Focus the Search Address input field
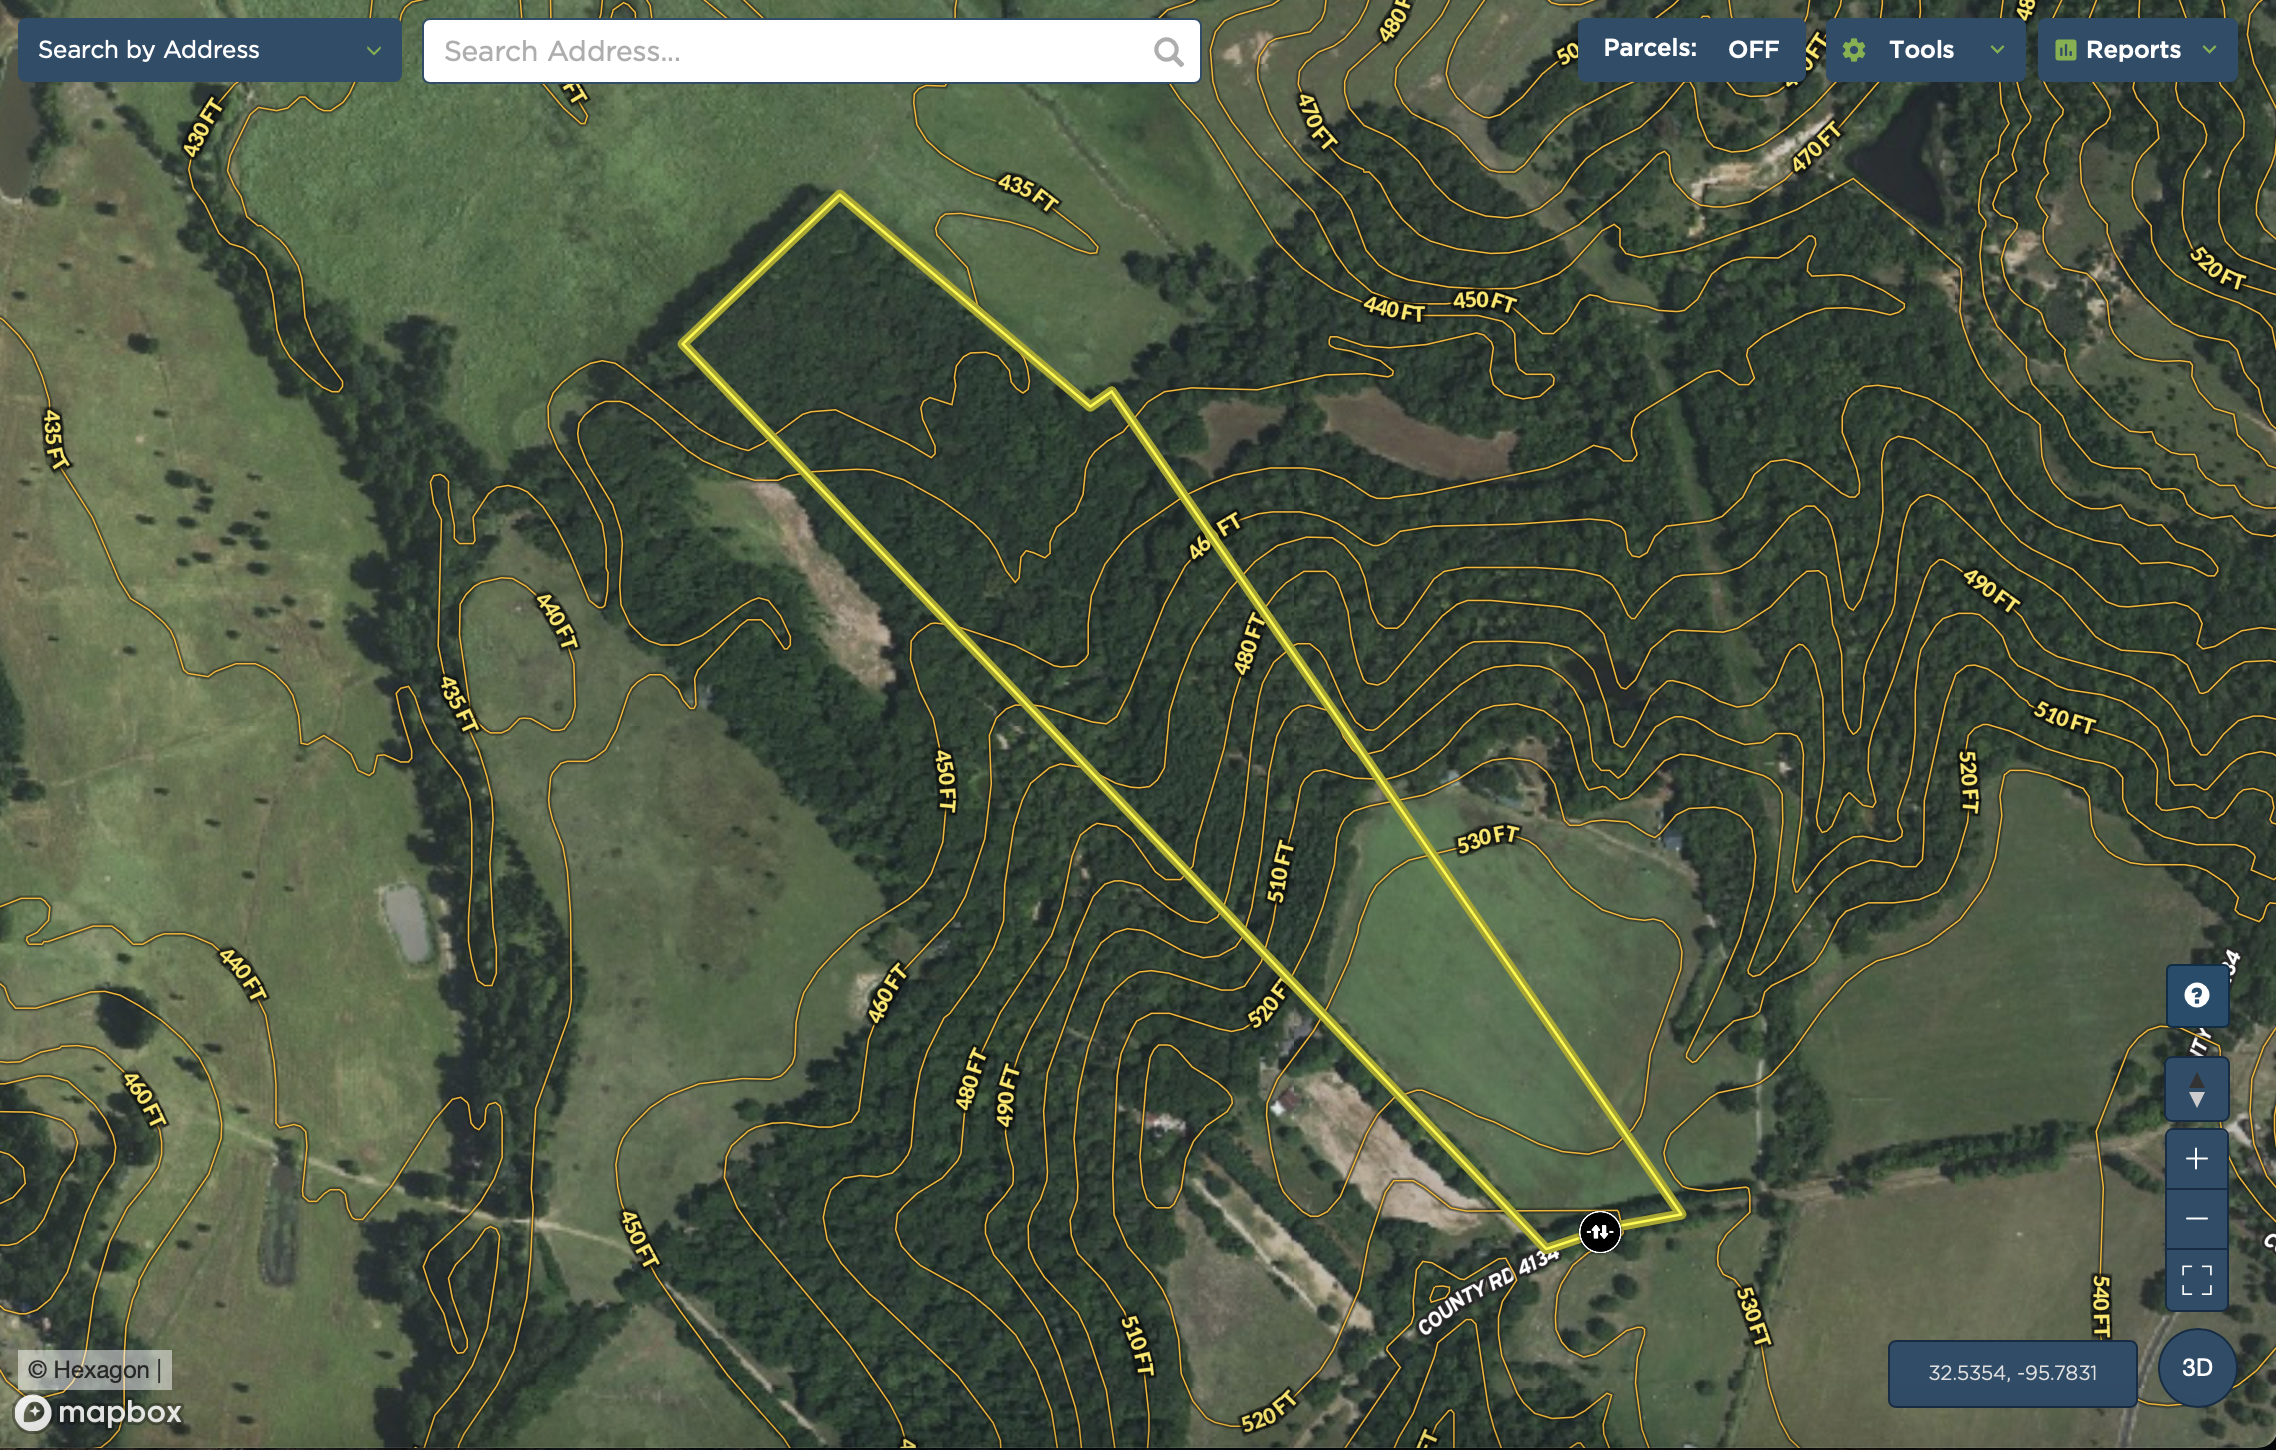Image resolution: width=2276 pixels, height=1450 pixels. [x=790, y=51]
